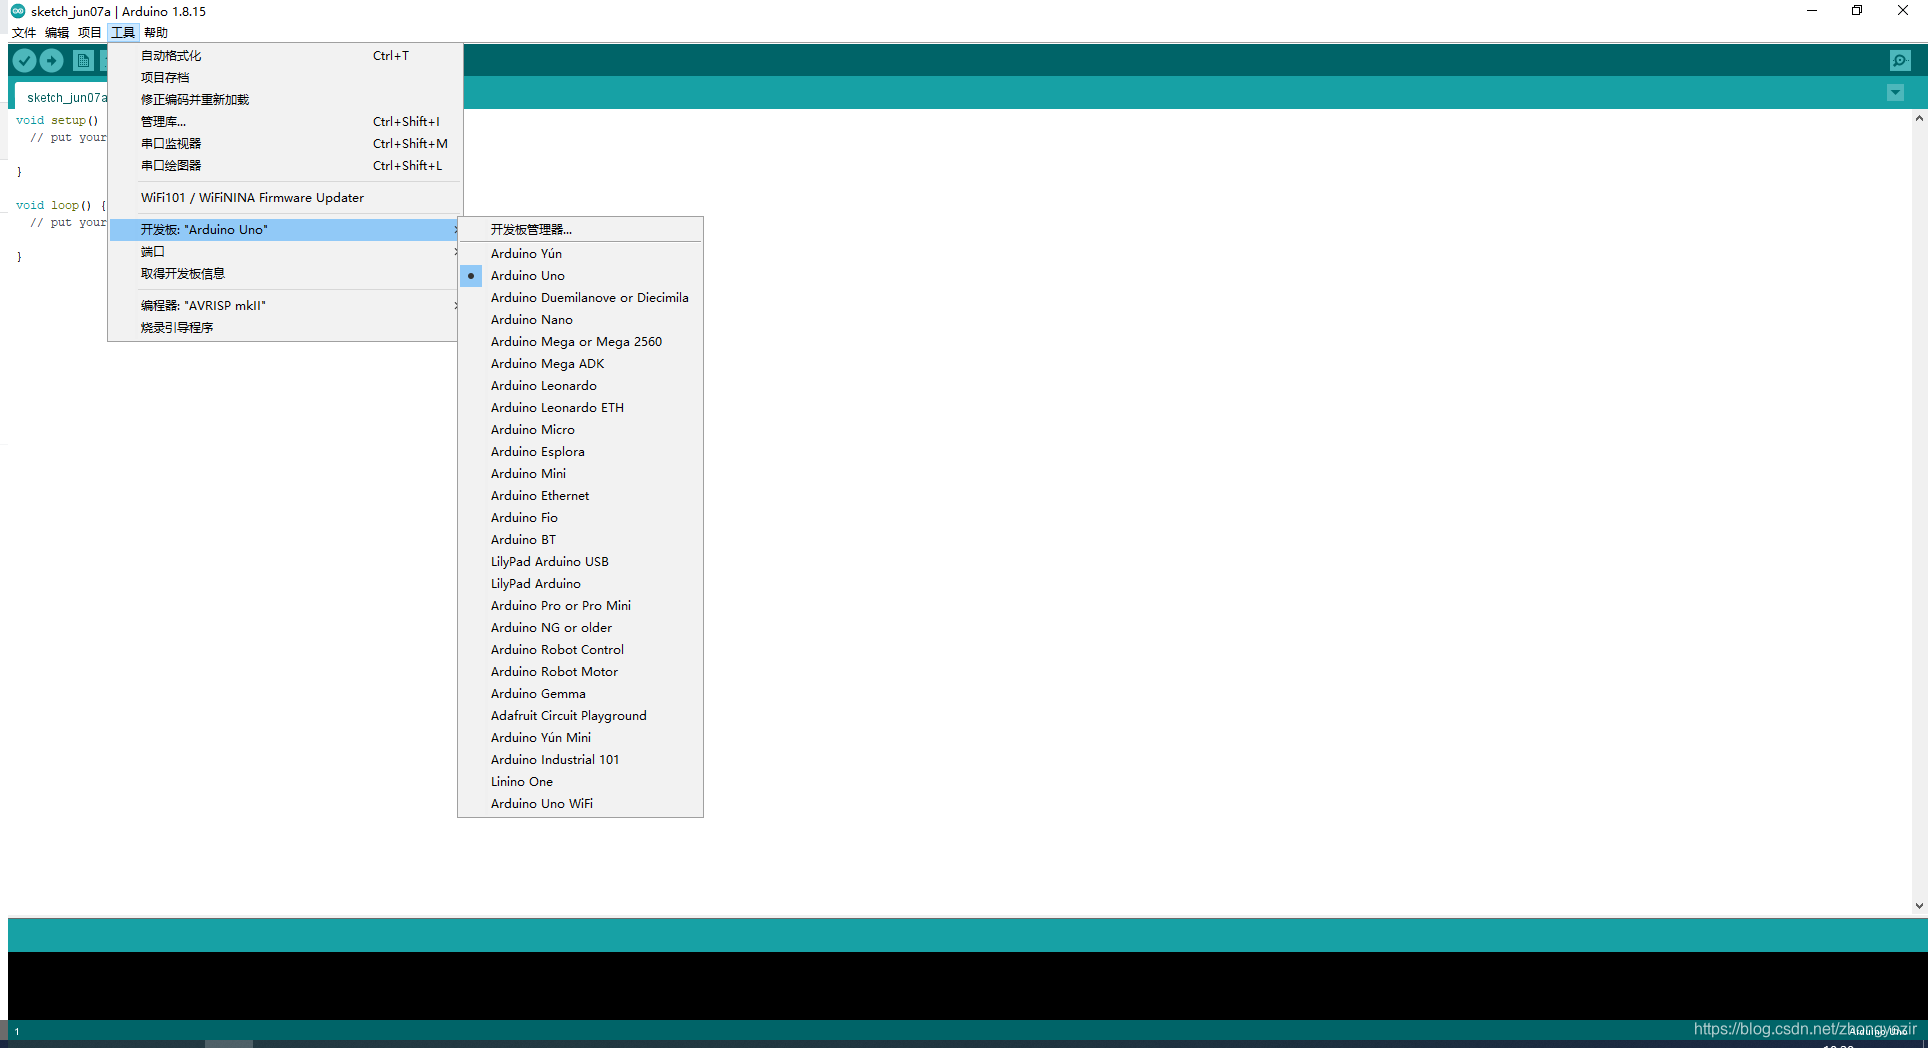Select Arduino Nano board
This screenshot has width=1928, height=1048.
tap(580, 319)
